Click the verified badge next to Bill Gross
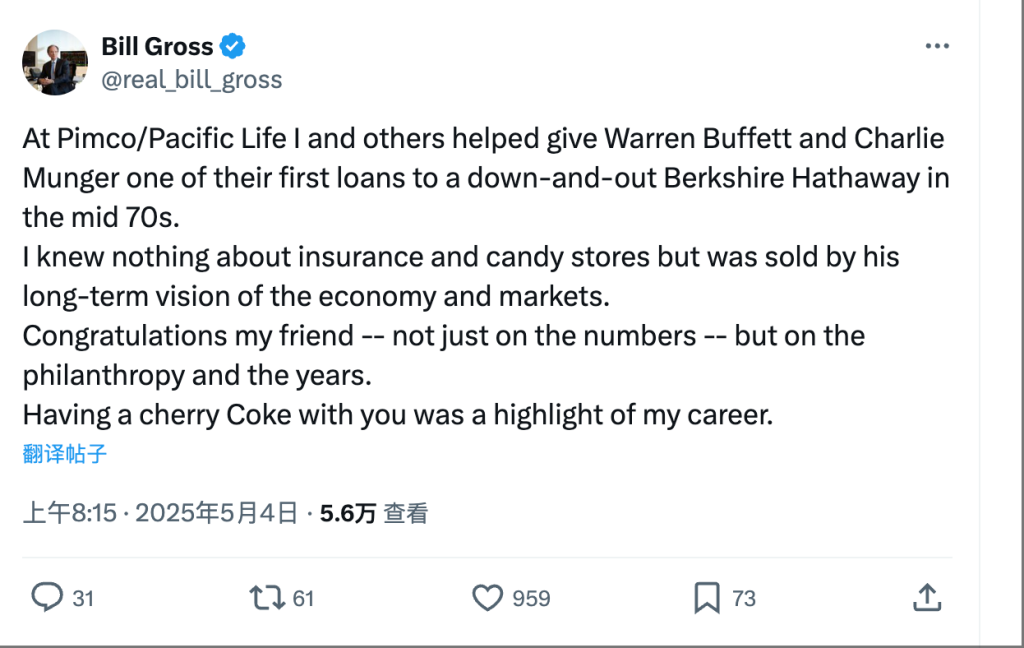 tap(232, 45)
